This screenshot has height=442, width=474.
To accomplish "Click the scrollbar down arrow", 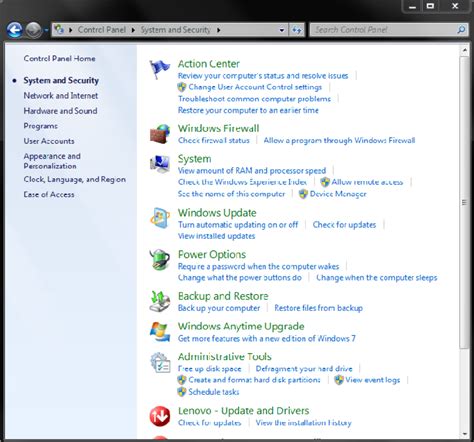I will click(x=465, y=434).
